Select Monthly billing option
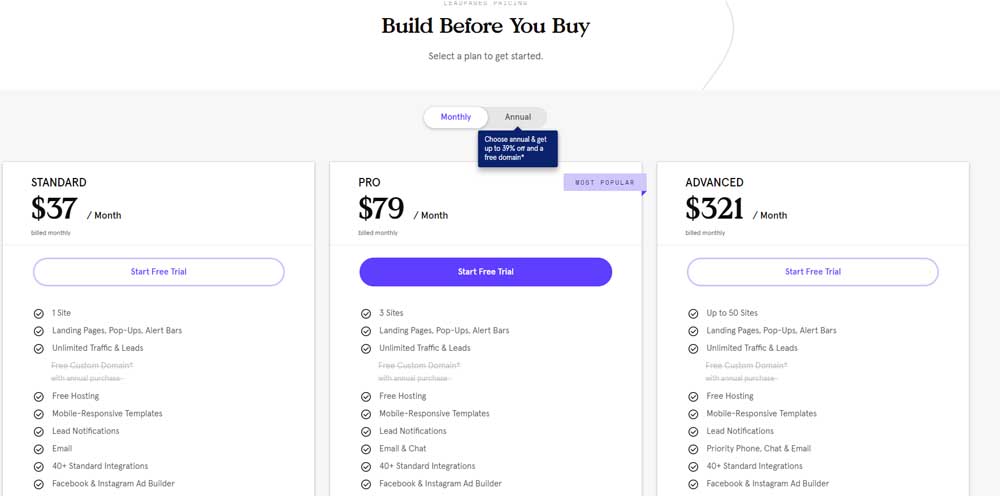The height and width of the screenshot is (496, 1000). 456,117
